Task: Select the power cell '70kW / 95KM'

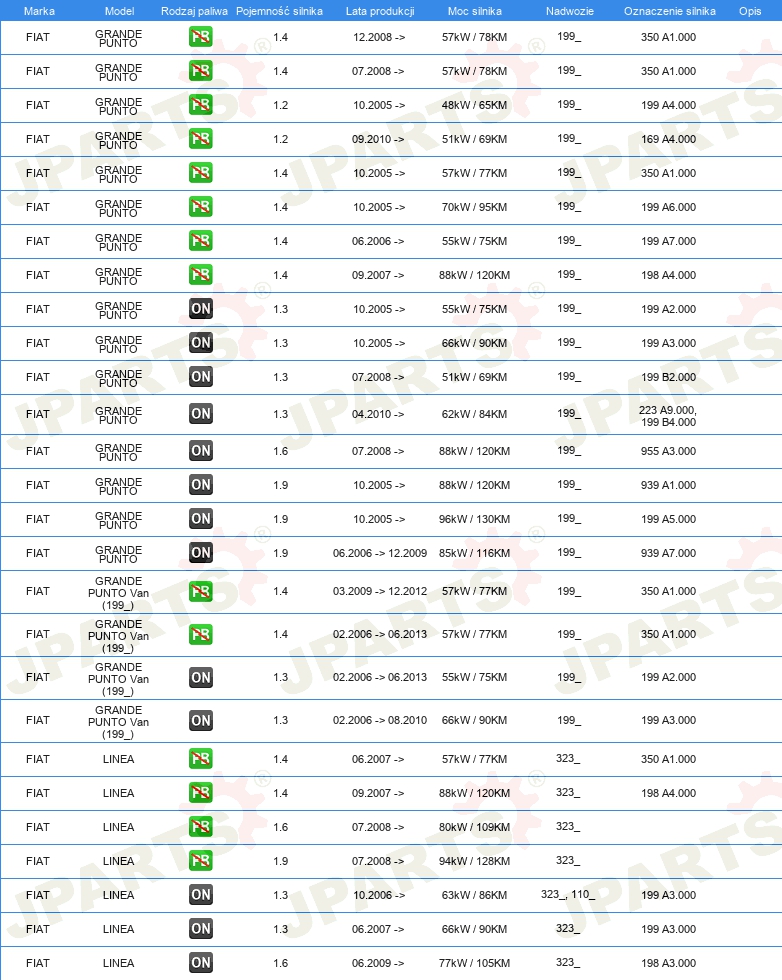Action: point(474,207)
